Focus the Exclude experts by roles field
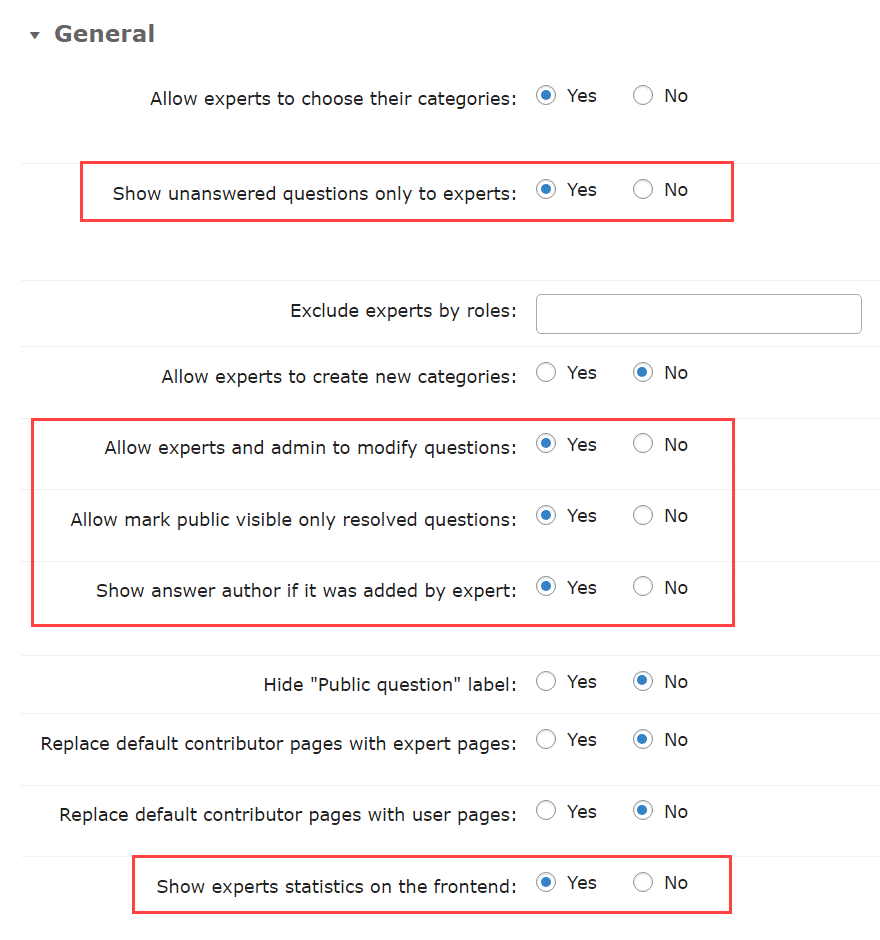The height and width of the screenshot is (940, 880). (x=698, y=314)
